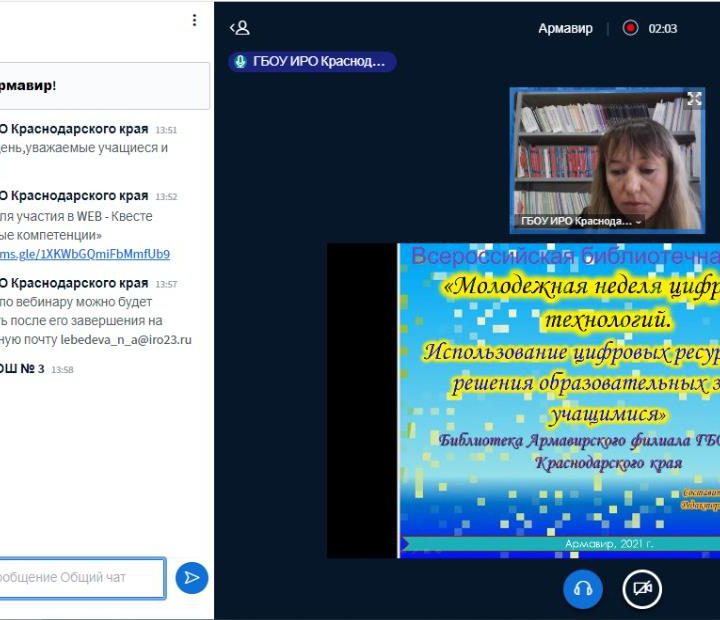Click the red recording indicator icon
720x620 pixels.
point(630,28)
